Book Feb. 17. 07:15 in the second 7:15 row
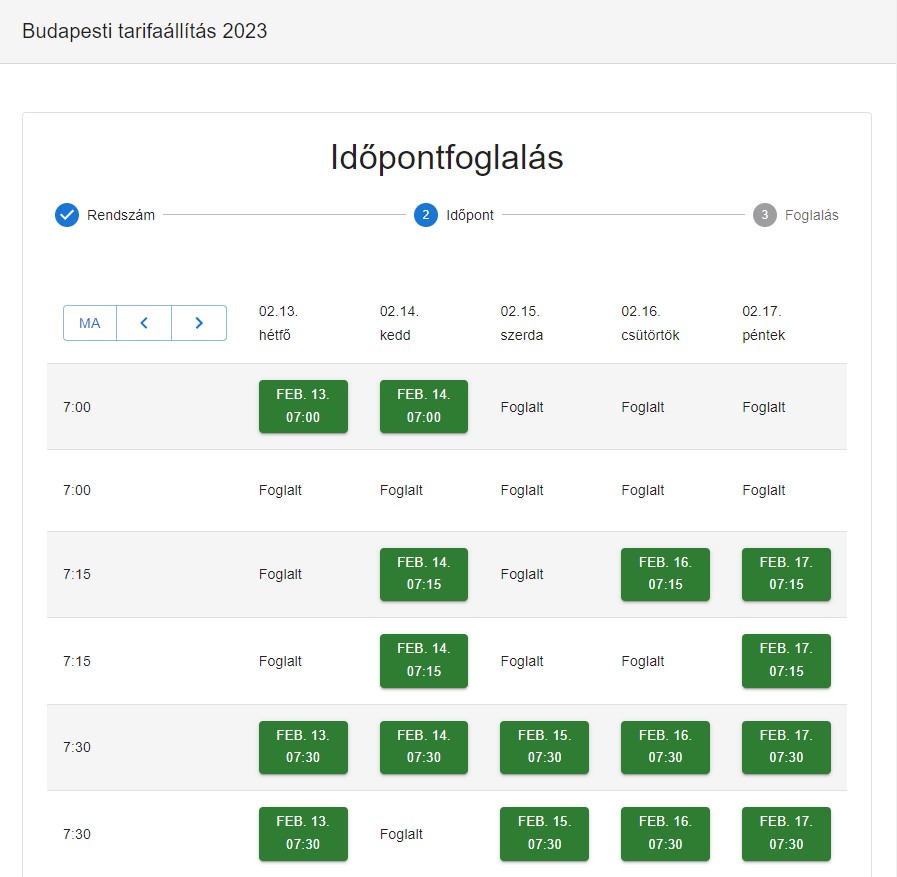 click(x=786, y=660)
